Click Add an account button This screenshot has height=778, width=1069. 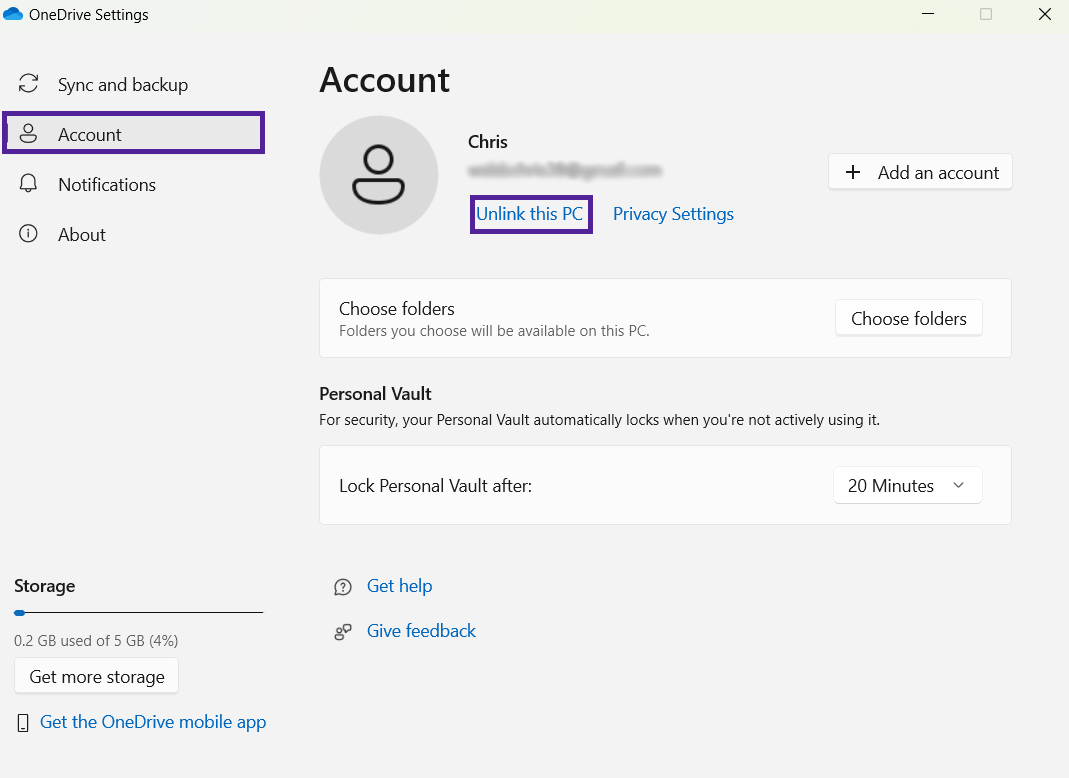click(920, 172)
